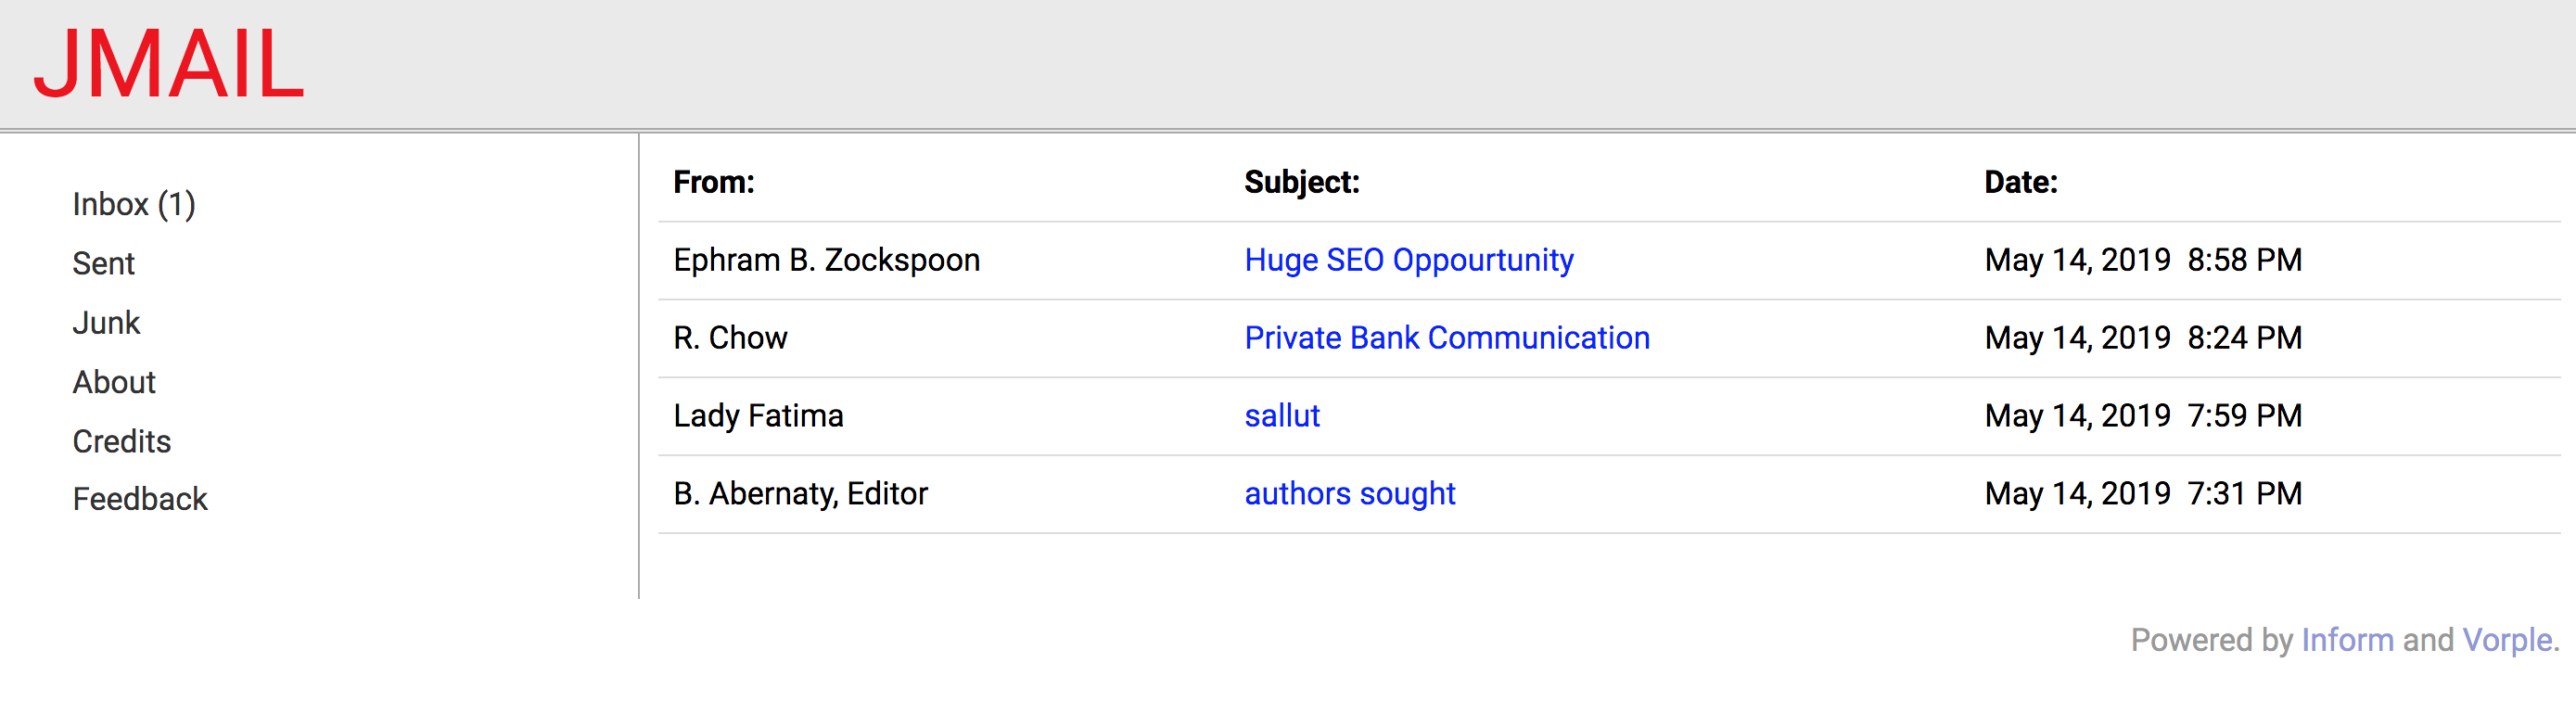This screenshot has height=701, width=2576.
Task: Follow the Vorple link in footer
Action: pos(2507,640)
